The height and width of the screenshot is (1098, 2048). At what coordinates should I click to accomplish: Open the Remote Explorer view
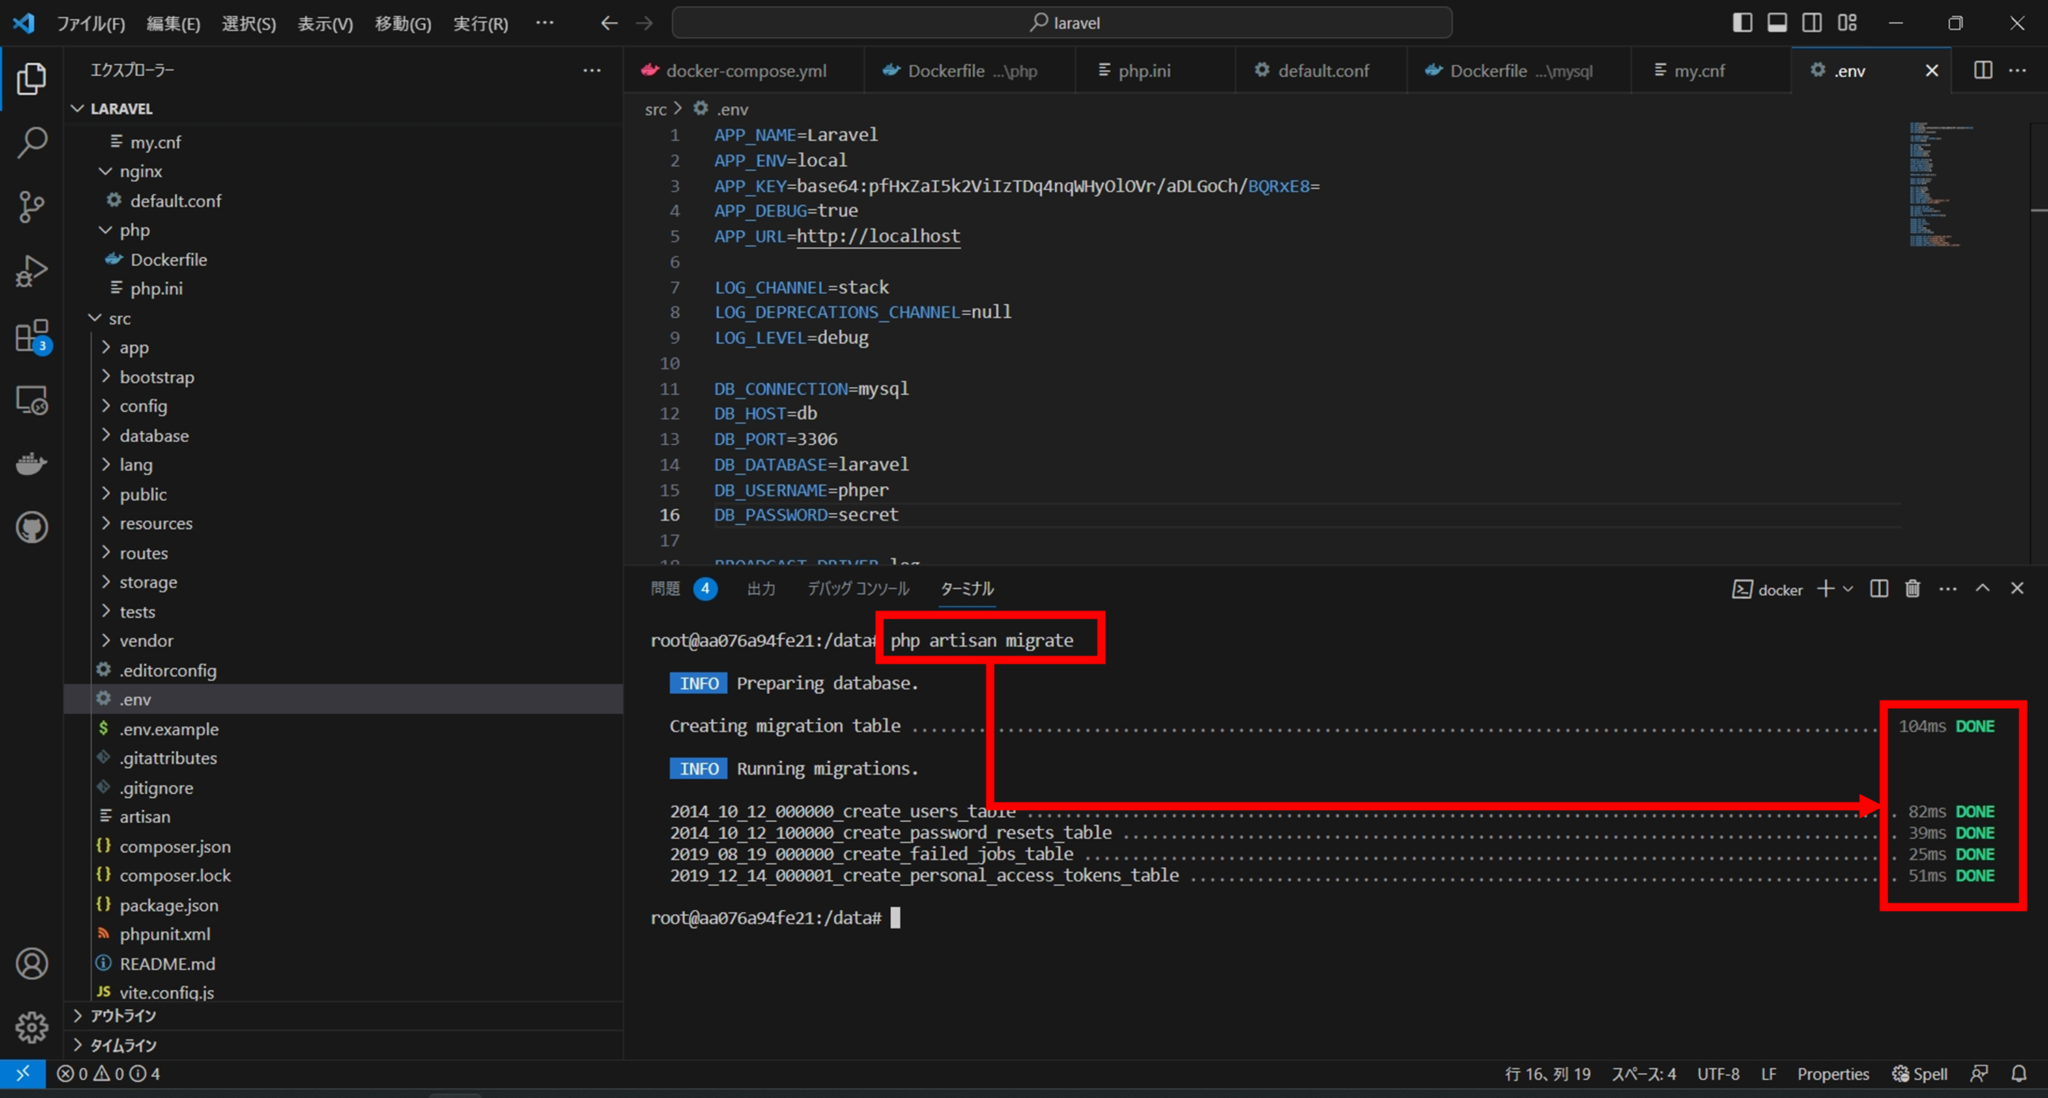coord(31,400)
